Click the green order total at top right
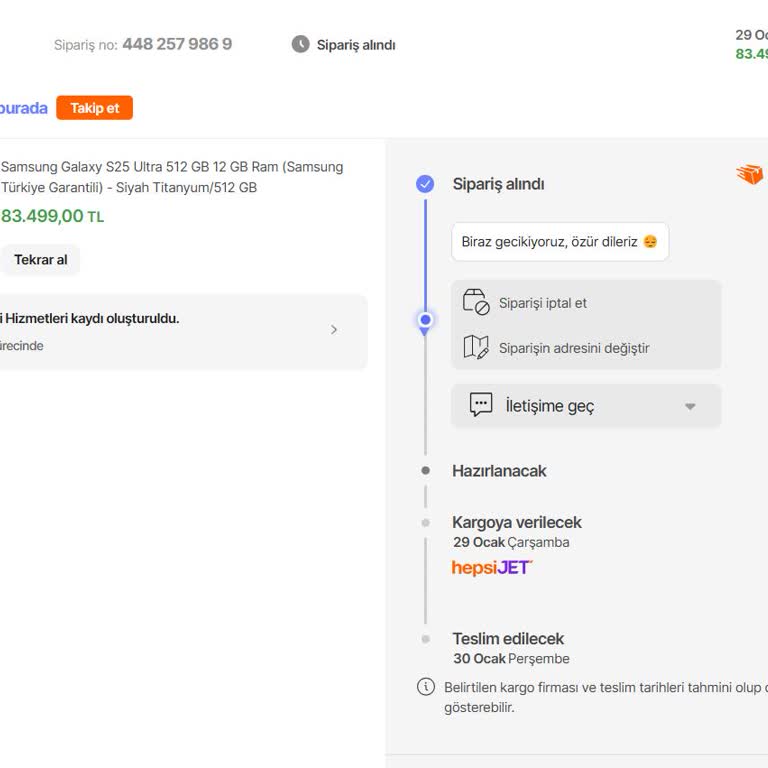Screen dimensions: 768x768 point(751,54)
